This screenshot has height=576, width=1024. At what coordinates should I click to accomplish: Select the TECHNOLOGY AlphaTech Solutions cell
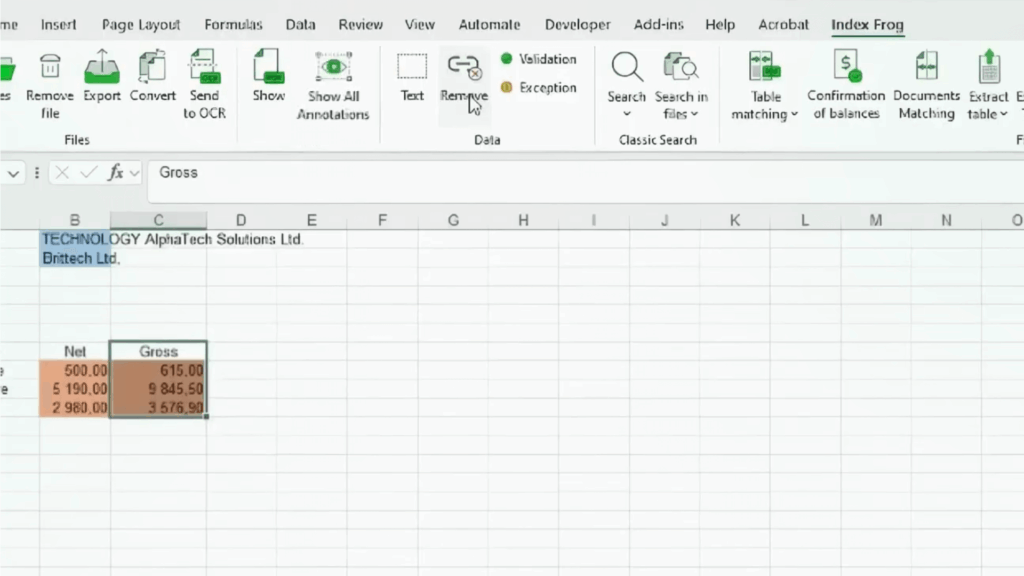(74, 239)
